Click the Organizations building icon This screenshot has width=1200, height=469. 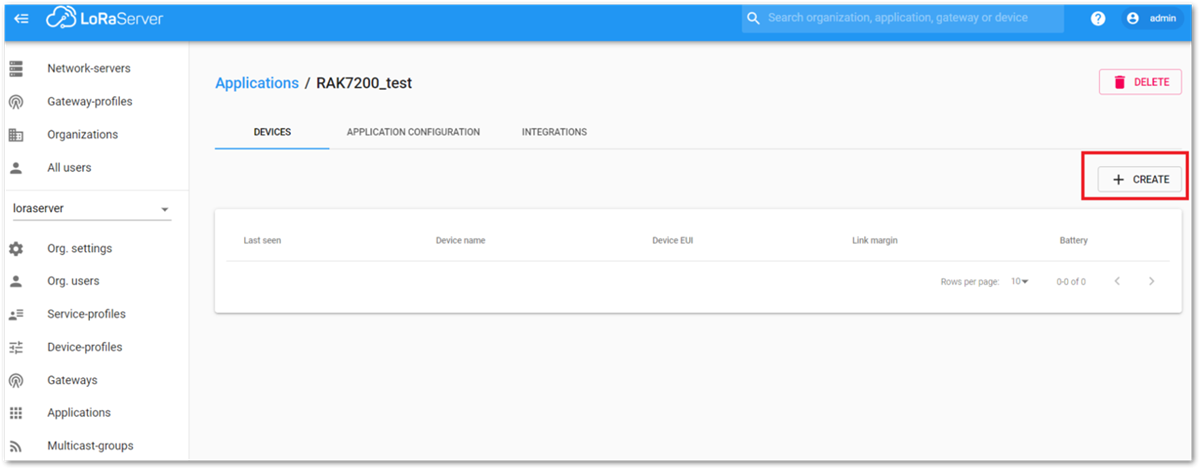coord(16,135)
